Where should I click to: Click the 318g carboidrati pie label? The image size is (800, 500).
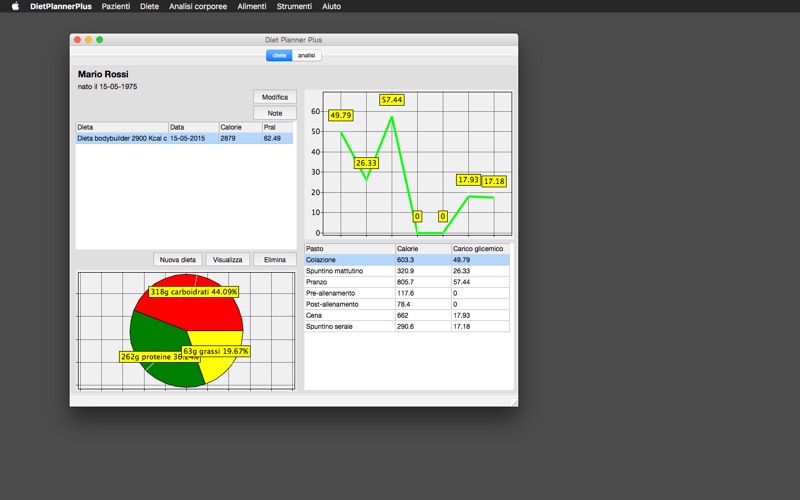[x=194, y=292]
